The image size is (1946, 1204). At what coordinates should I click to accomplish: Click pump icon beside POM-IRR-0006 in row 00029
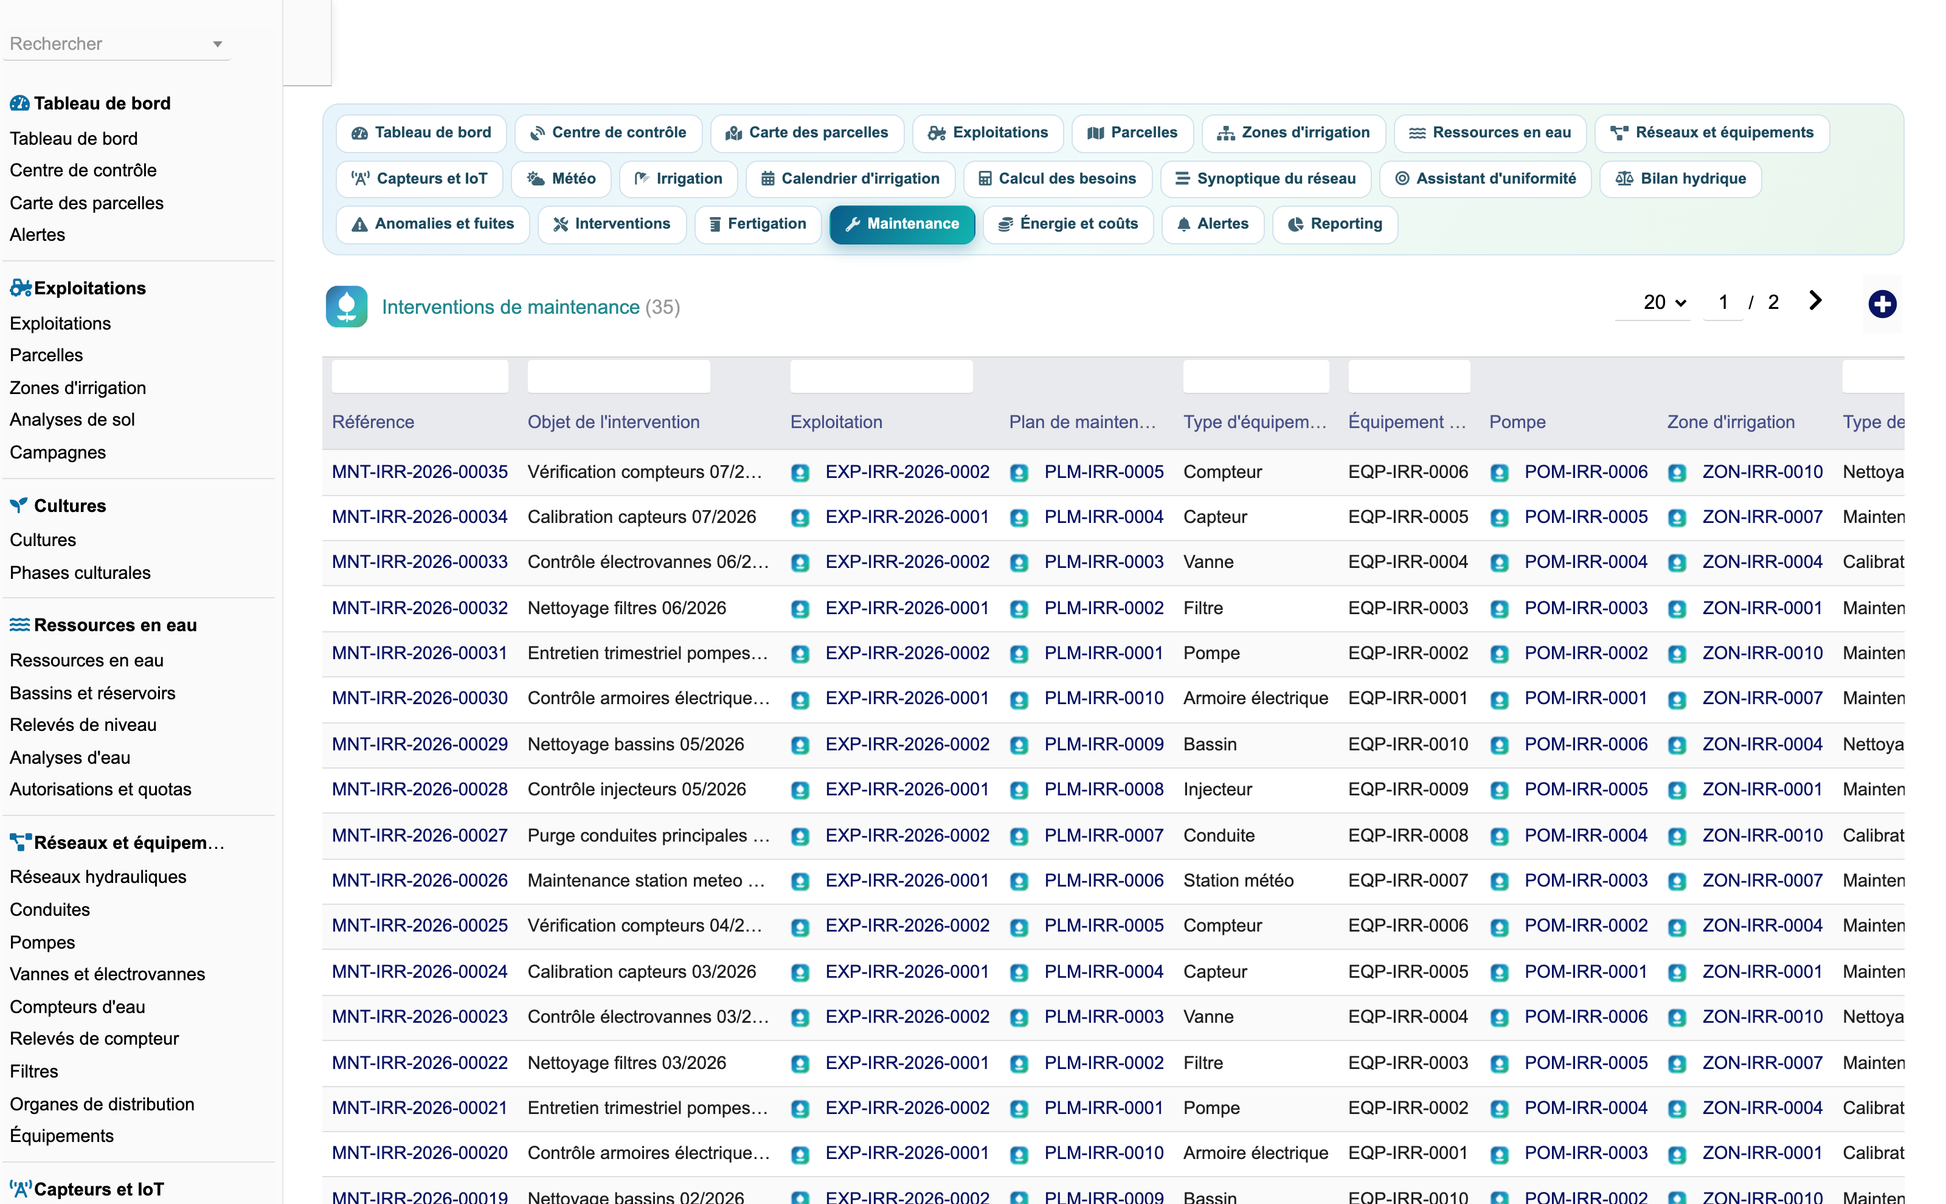1499,745
